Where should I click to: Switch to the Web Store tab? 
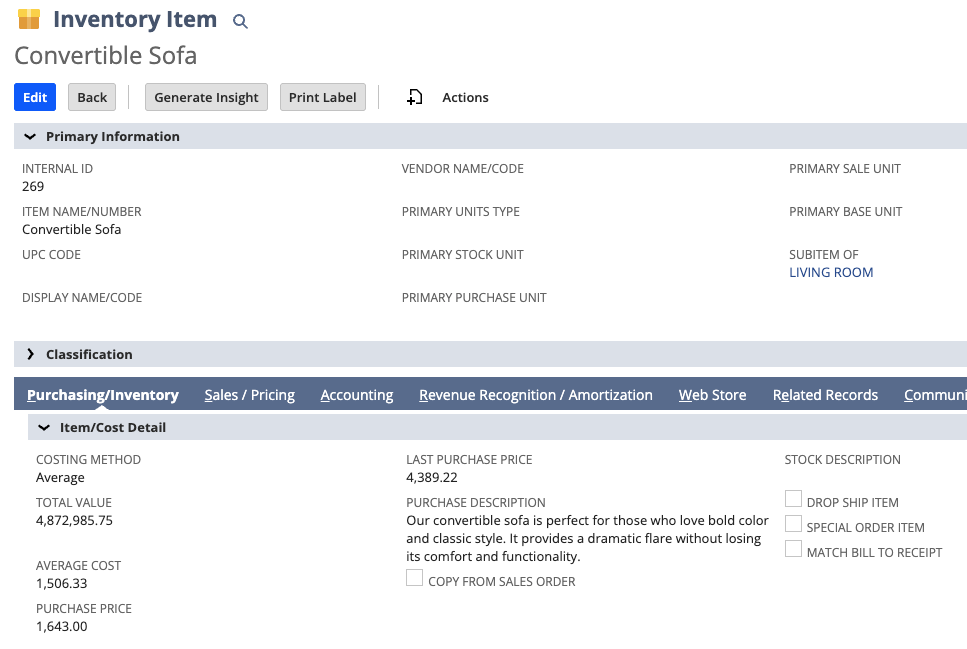coord(712,395)
